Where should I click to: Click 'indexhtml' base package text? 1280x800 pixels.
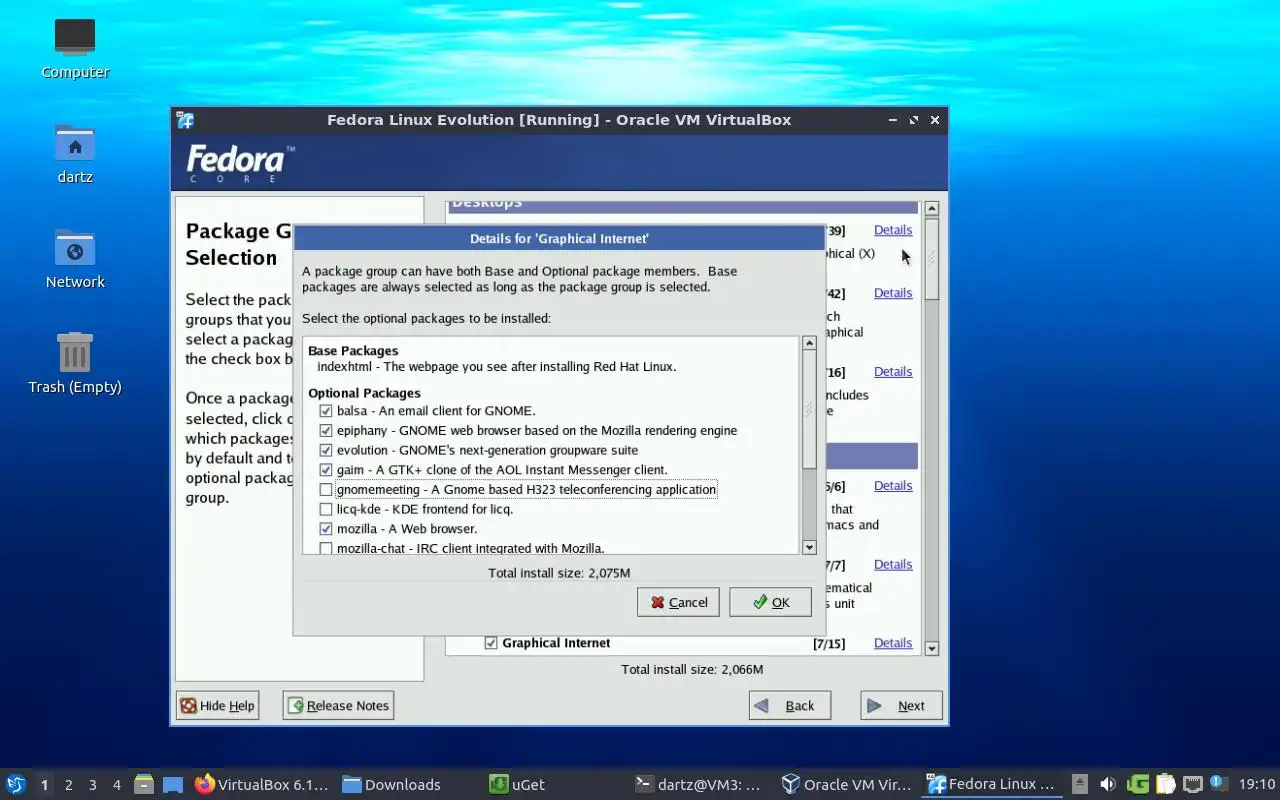[496, 367]
